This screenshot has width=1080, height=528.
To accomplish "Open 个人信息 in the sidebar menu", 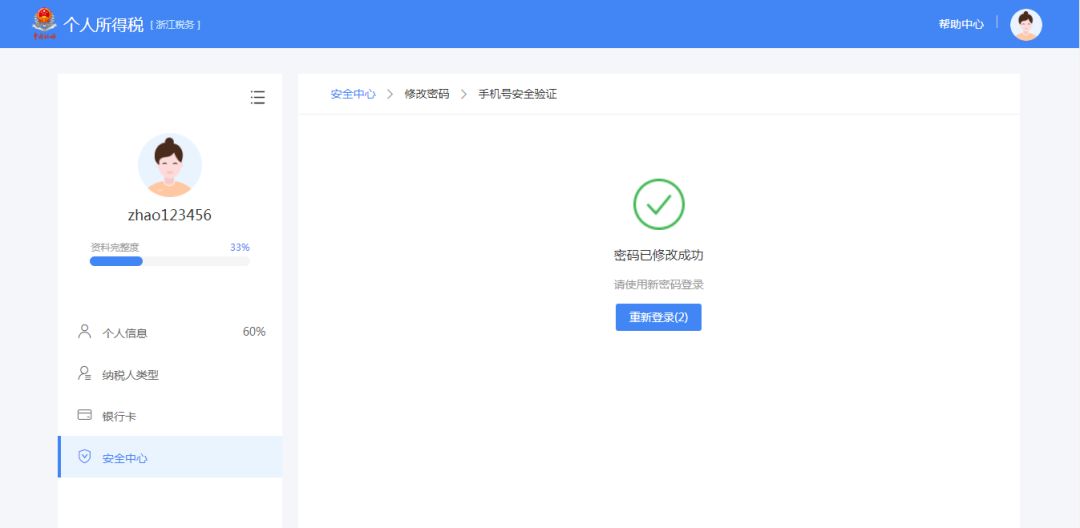I will 125,333.
